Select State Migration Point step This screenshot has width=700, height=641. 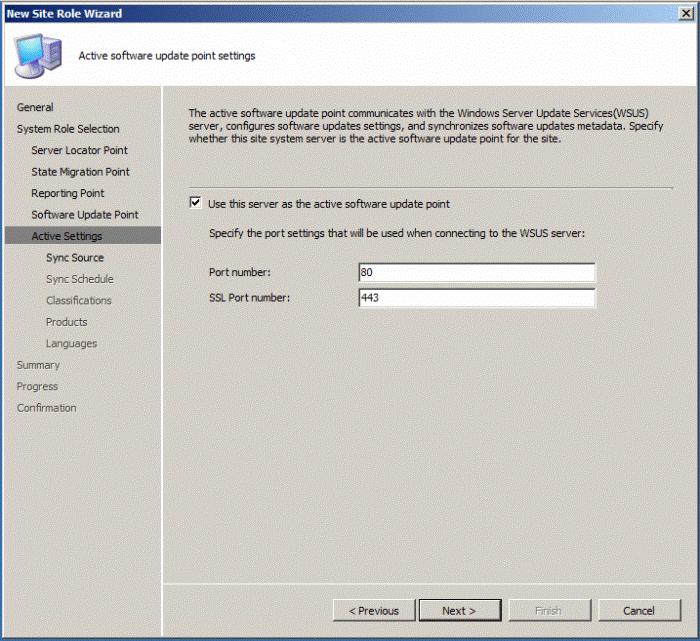tap(80, 171)
